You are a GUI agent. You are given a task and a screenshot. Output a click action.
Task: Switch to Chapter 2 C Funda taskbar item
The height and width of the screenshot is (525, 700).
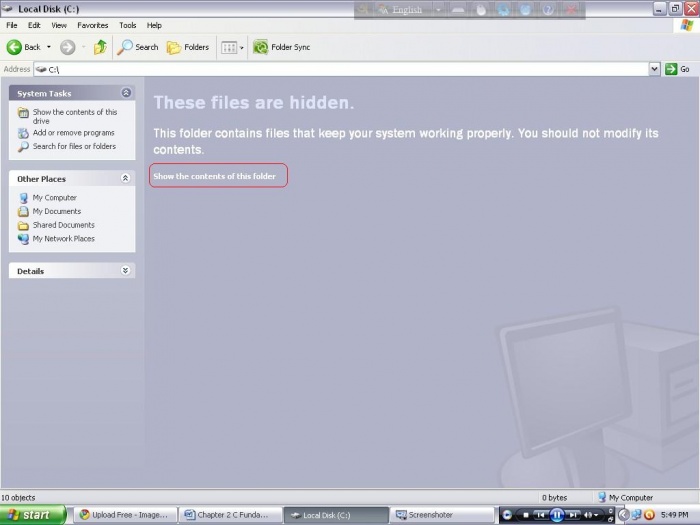coord(230,515)
